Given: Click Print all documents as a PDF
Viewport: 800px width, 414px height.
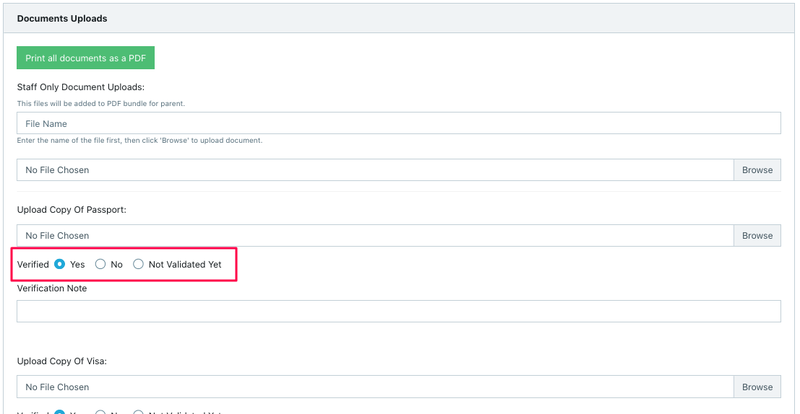Looking at the screenshot, I should click(85, 58).
